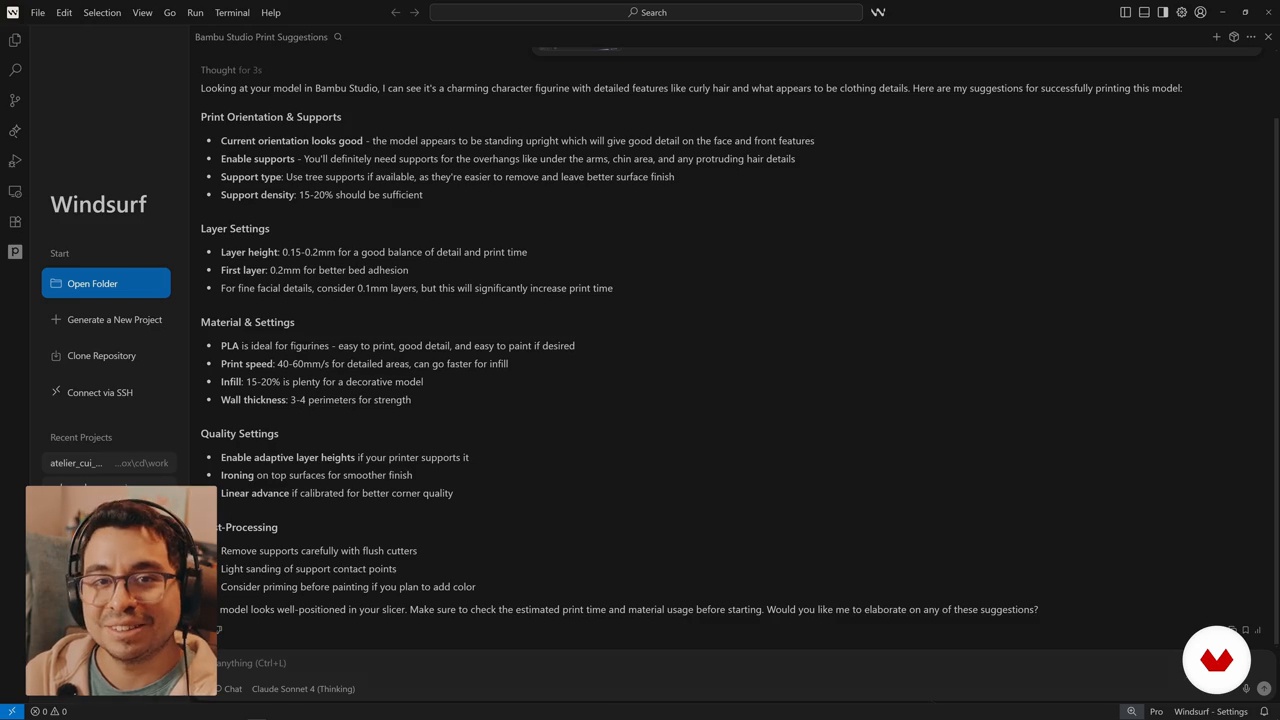Open the Selection menu
Viewport: 1280px width, 720px height.
102,13
